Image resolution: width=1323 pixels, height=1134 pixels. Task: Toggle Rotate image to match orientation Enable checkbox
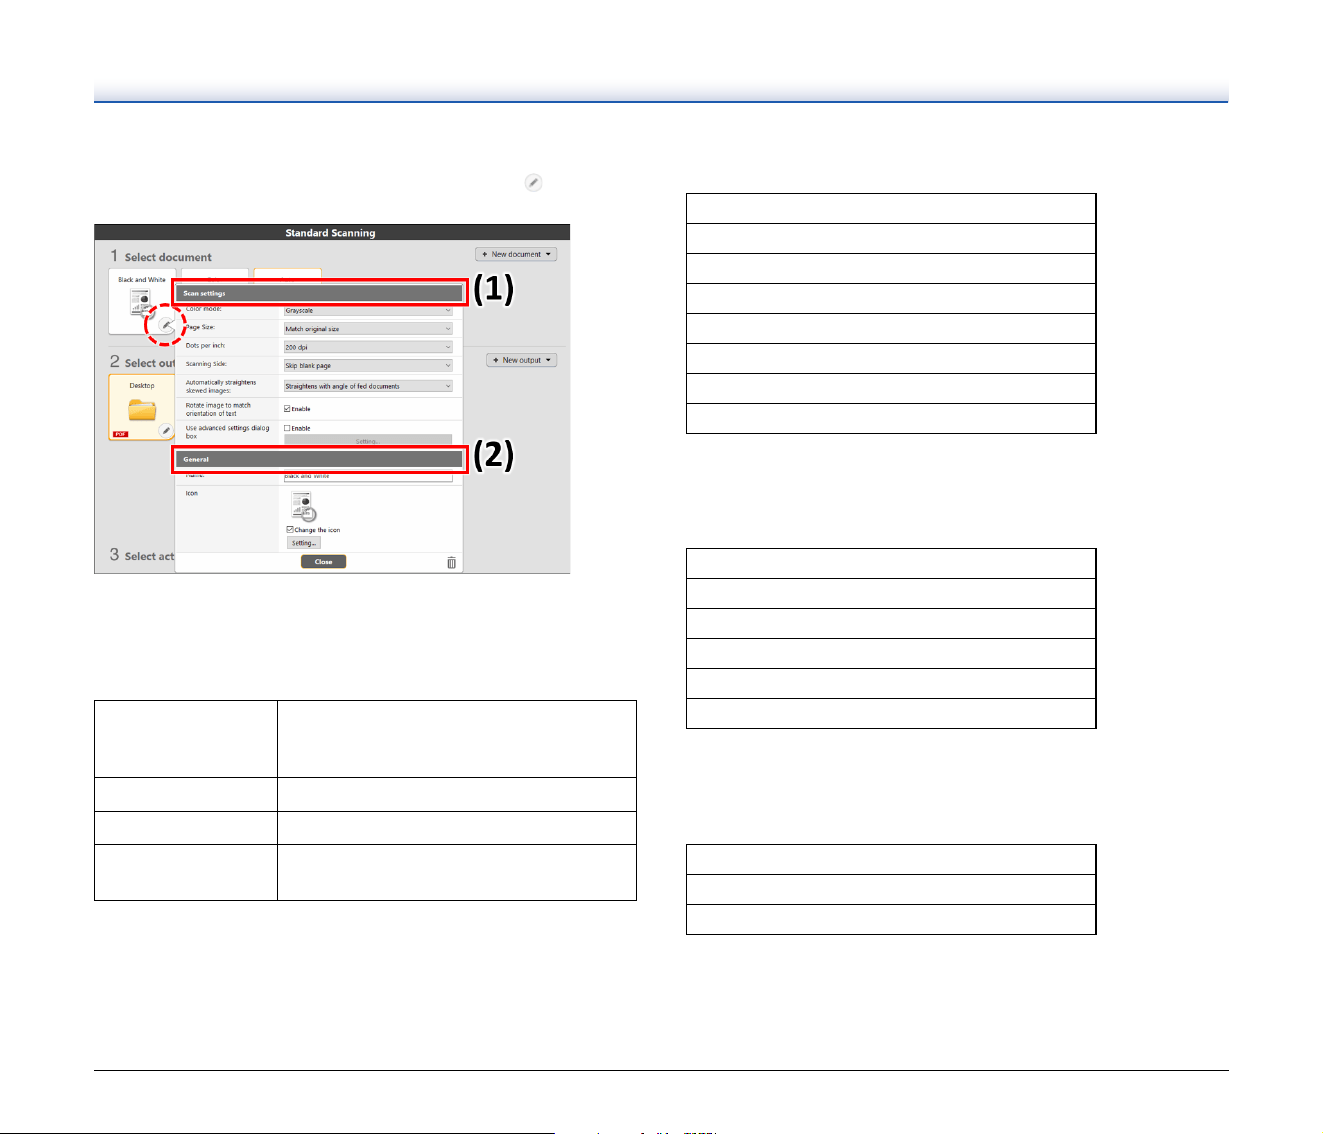tap(287, 409)
